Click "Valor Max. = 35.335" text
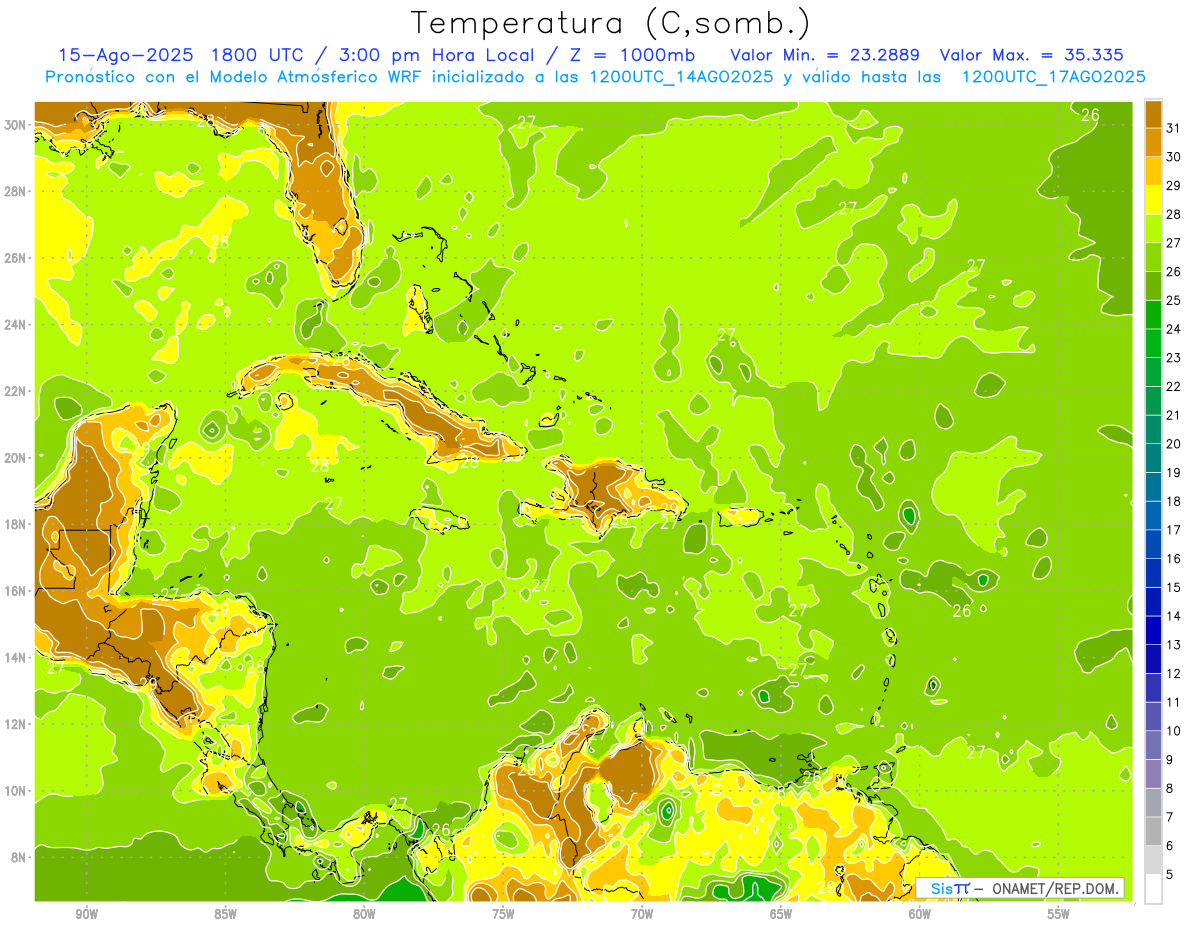Viewport: 1200px width, 927px height. tap(1032, 55)
